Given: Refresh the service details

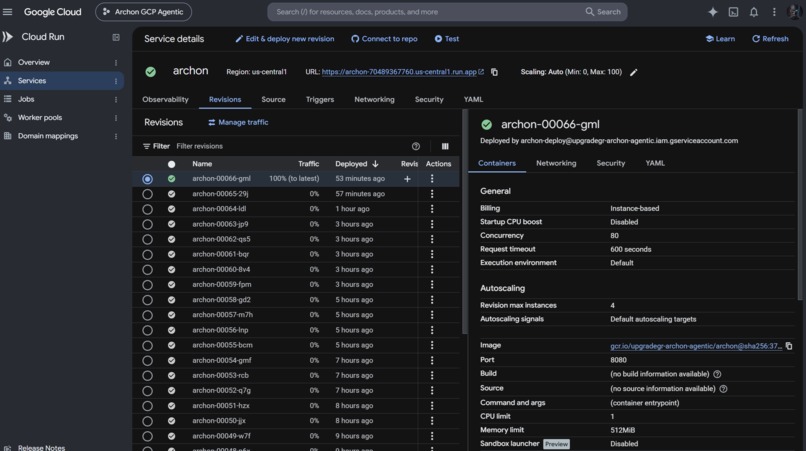Looking at the screenshot, I should tap(770, 39).
